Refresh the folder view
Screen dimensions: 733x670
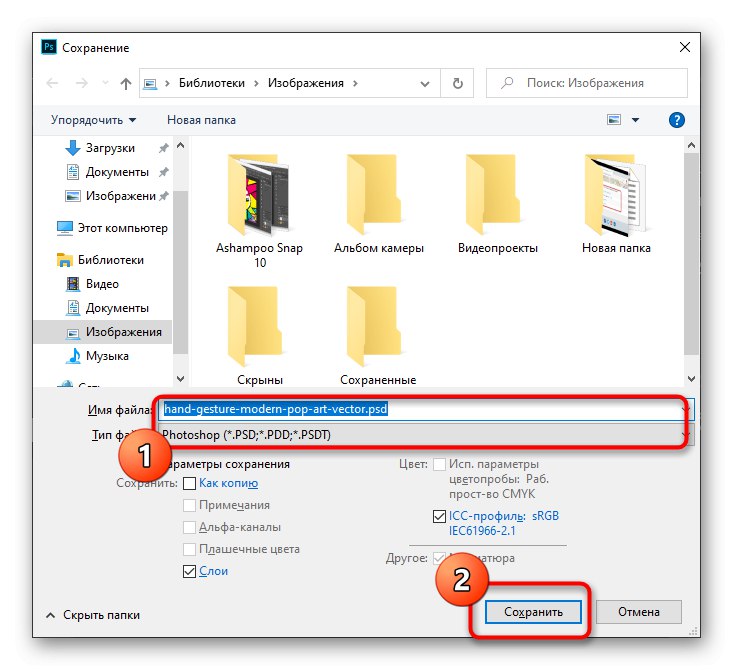[x=458, y=83]
